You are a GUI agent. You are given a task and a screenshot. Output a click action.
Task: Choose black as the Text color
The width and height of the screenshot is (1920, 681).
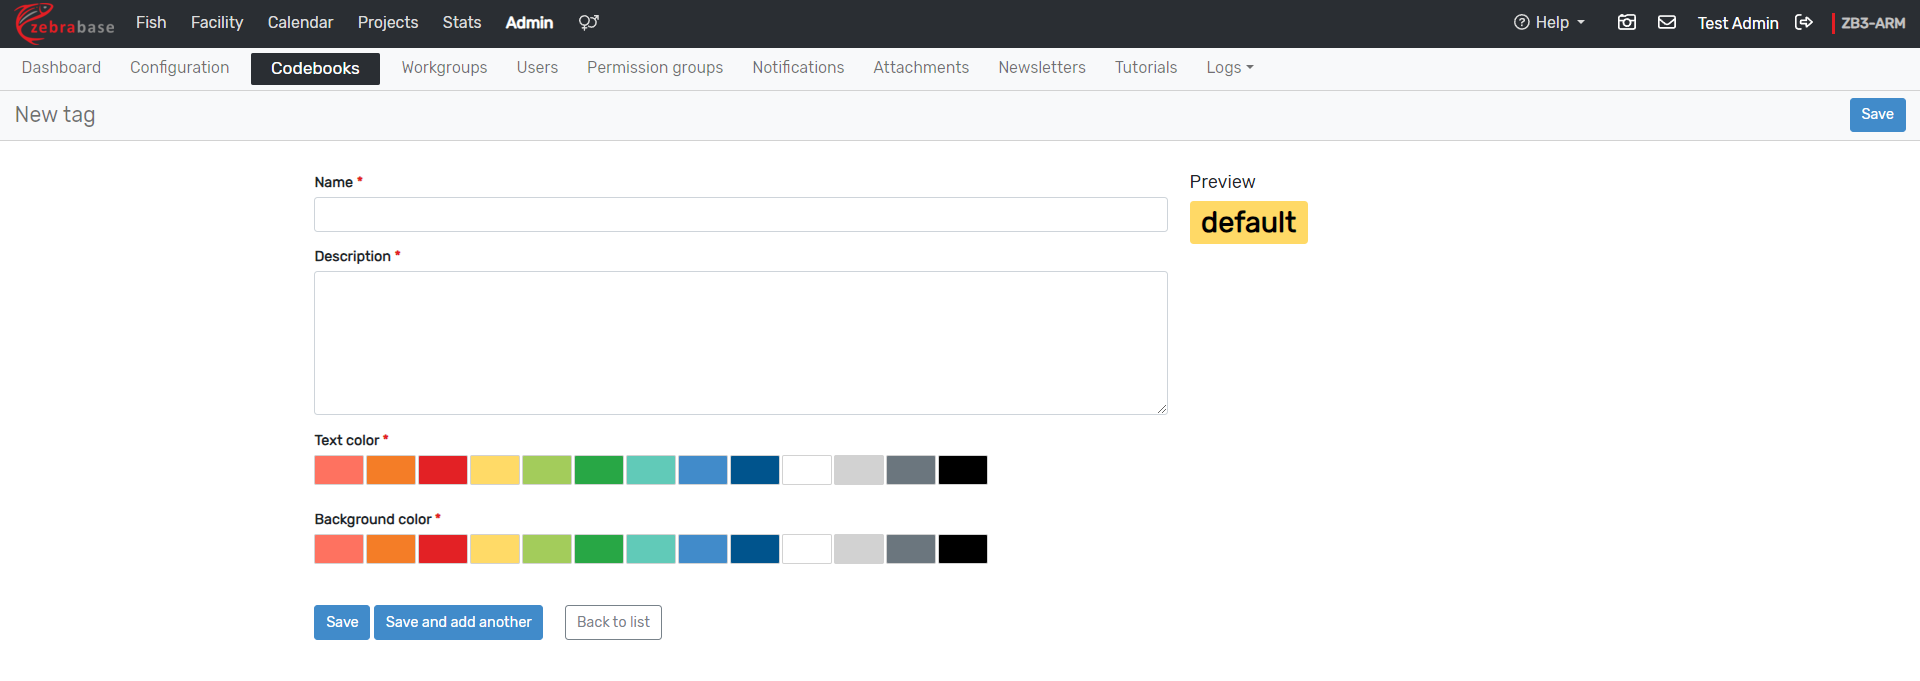[962, 470]
